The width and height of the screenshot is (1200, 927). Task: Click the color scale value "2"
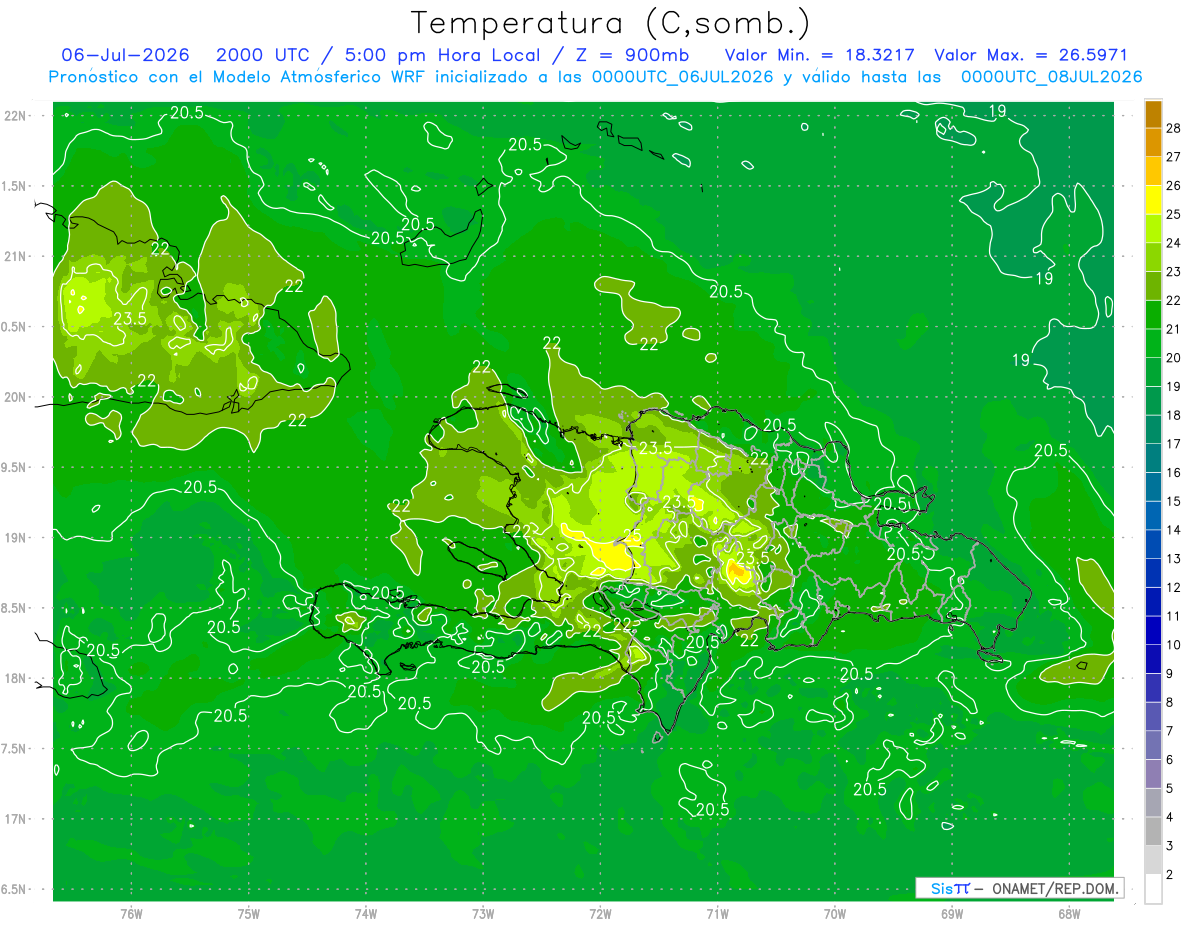1170,875
